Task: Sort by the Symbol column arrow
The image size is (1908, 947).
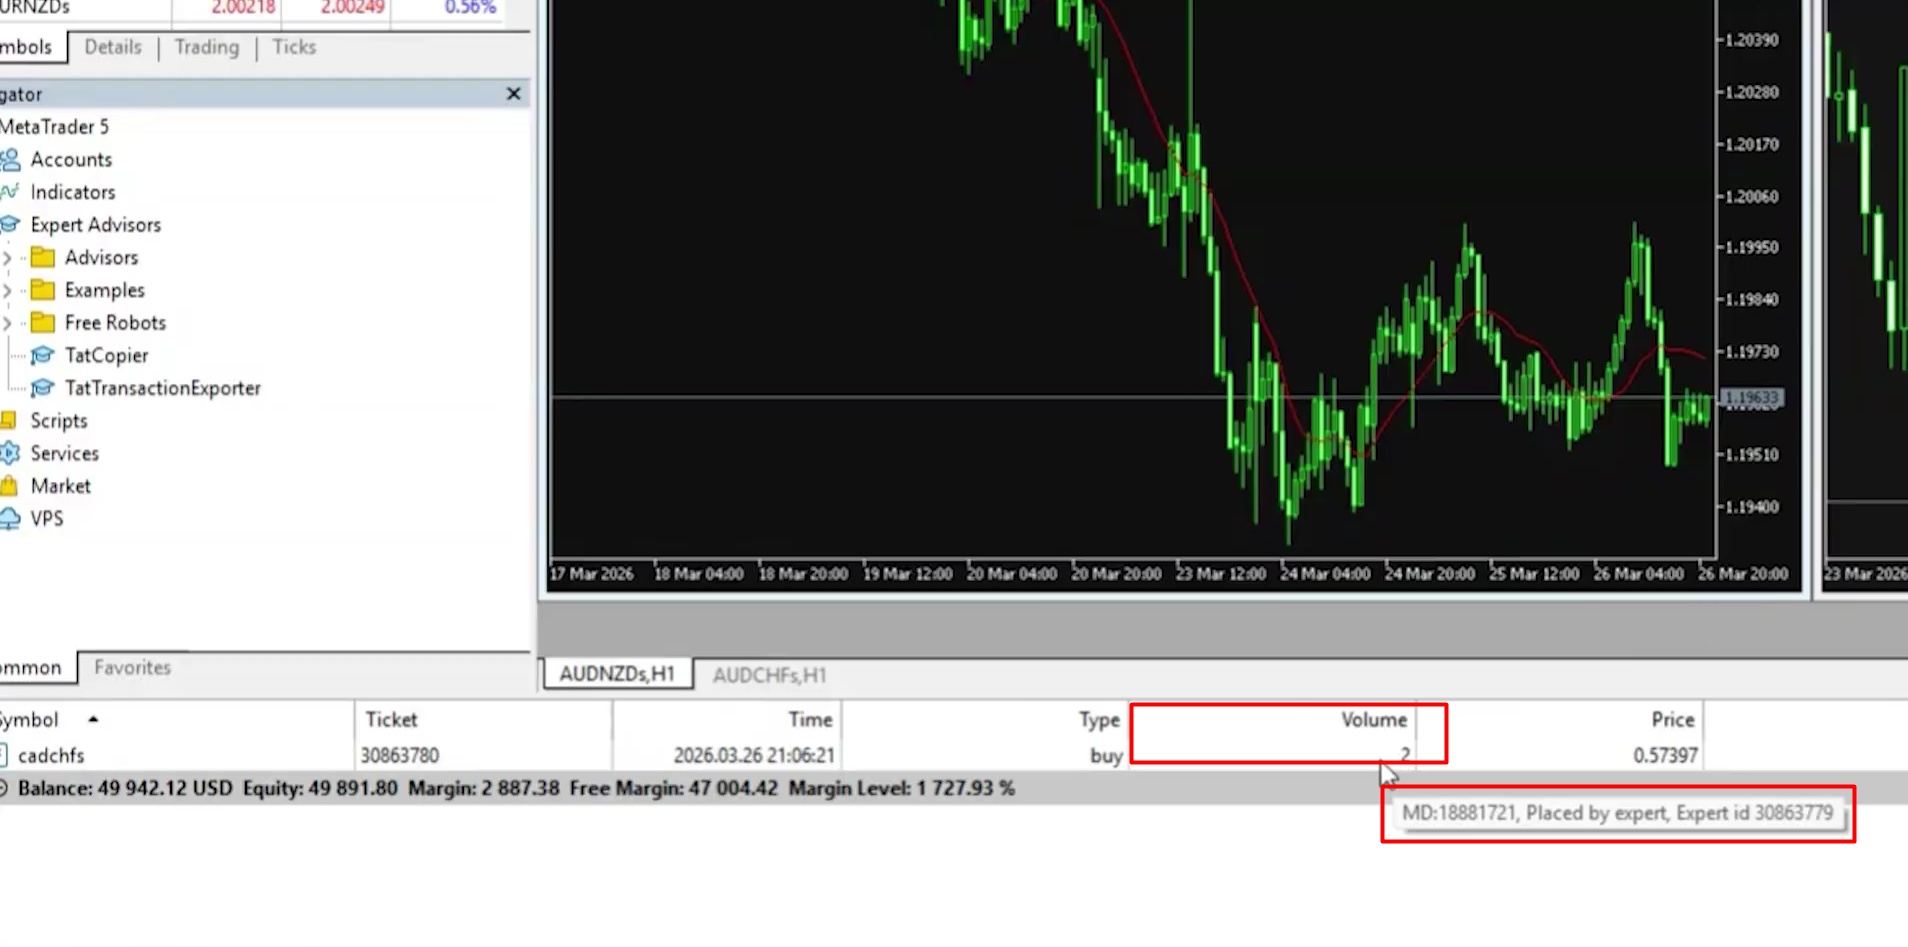Action: point(93,719)
